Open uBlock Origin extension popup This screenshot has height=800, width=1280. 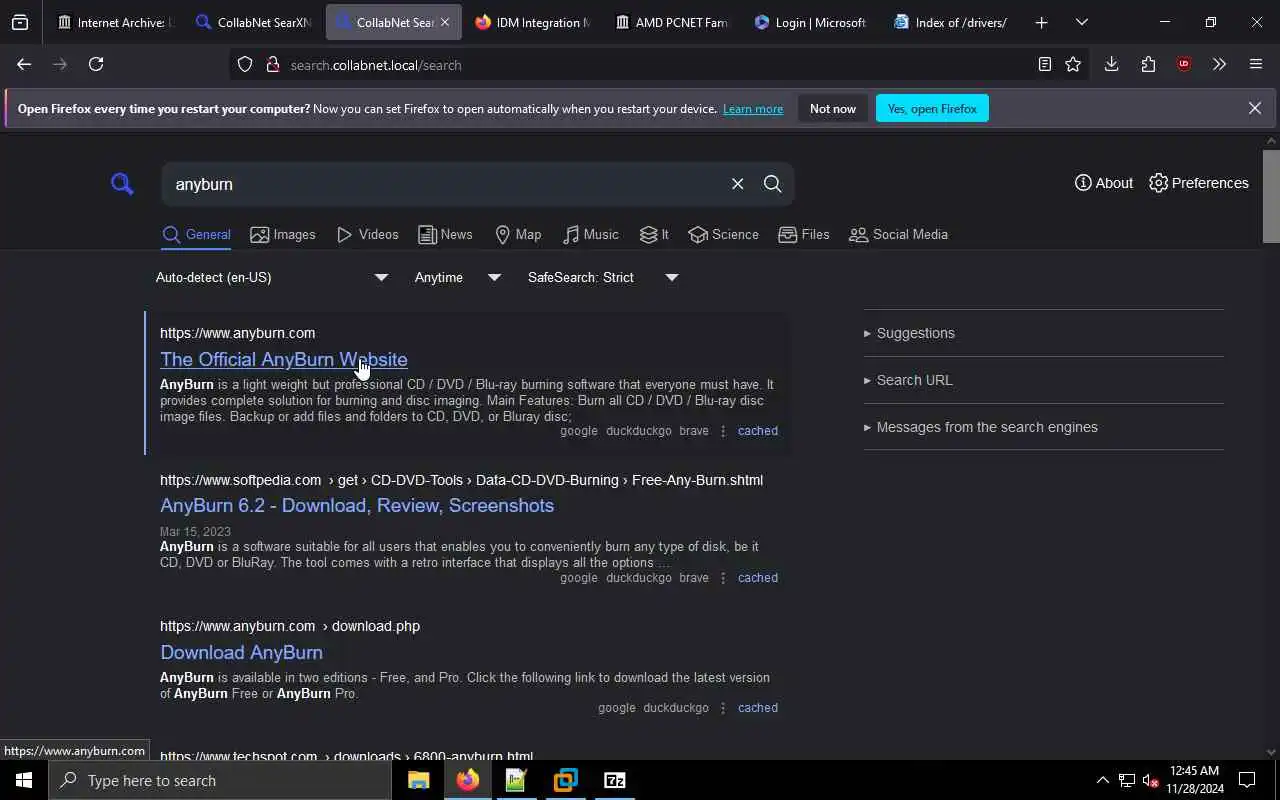[x=1184, y=64]
